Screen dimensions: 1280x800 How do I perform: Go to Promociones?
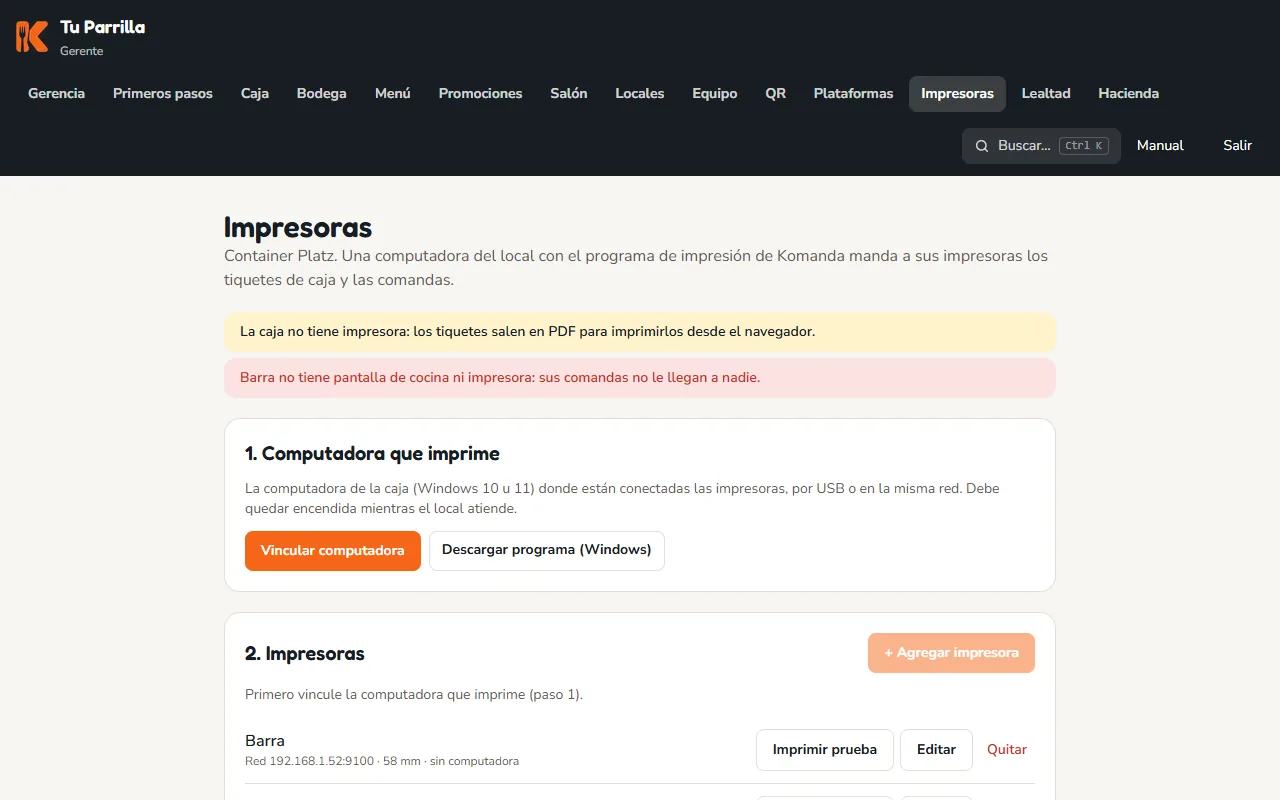pyautogui.click(x=481, y=94)
